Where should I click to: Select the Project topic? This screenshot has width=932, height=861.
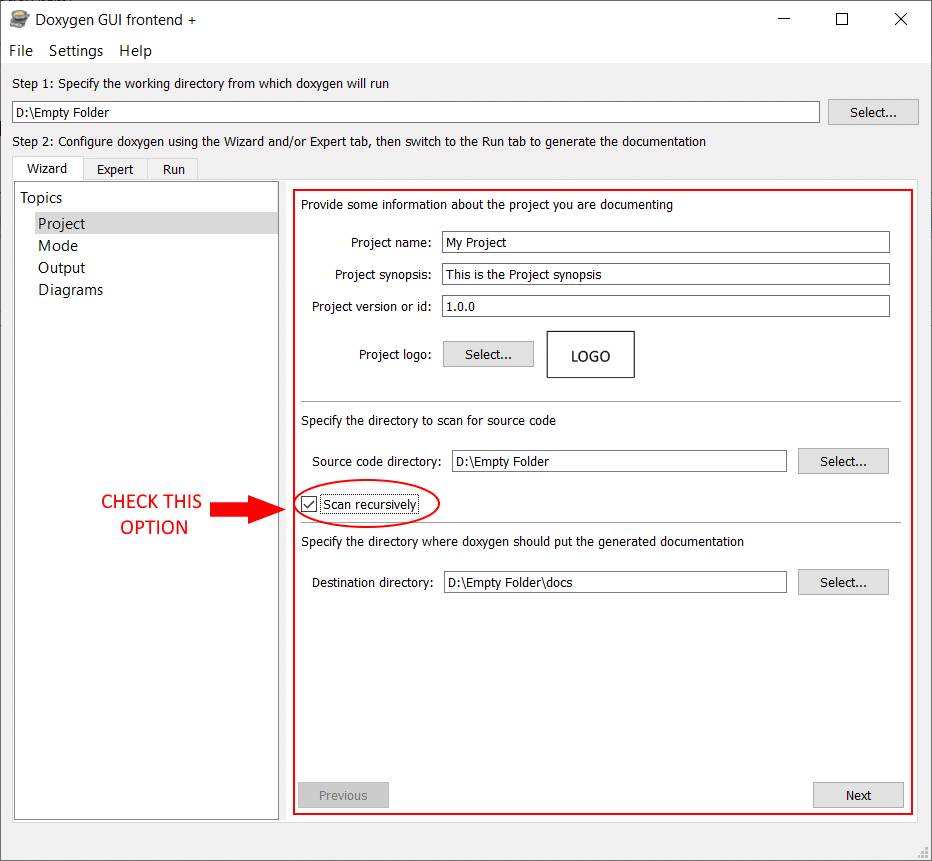[61, 223]
